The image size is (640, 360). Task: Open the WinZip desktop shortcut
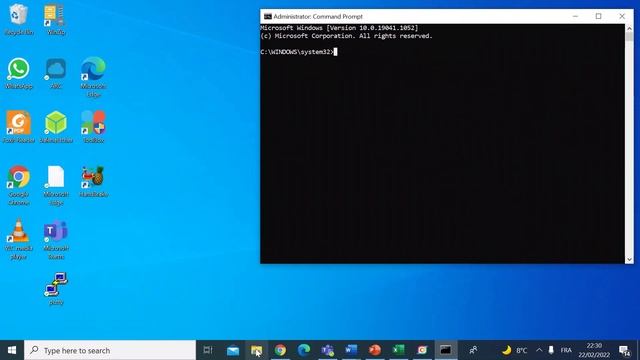tap(56, 19)
